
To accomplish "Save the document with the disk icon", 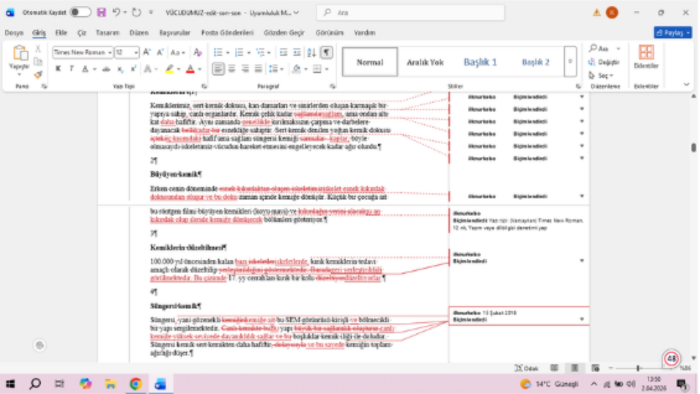I will tap(101, 12).
